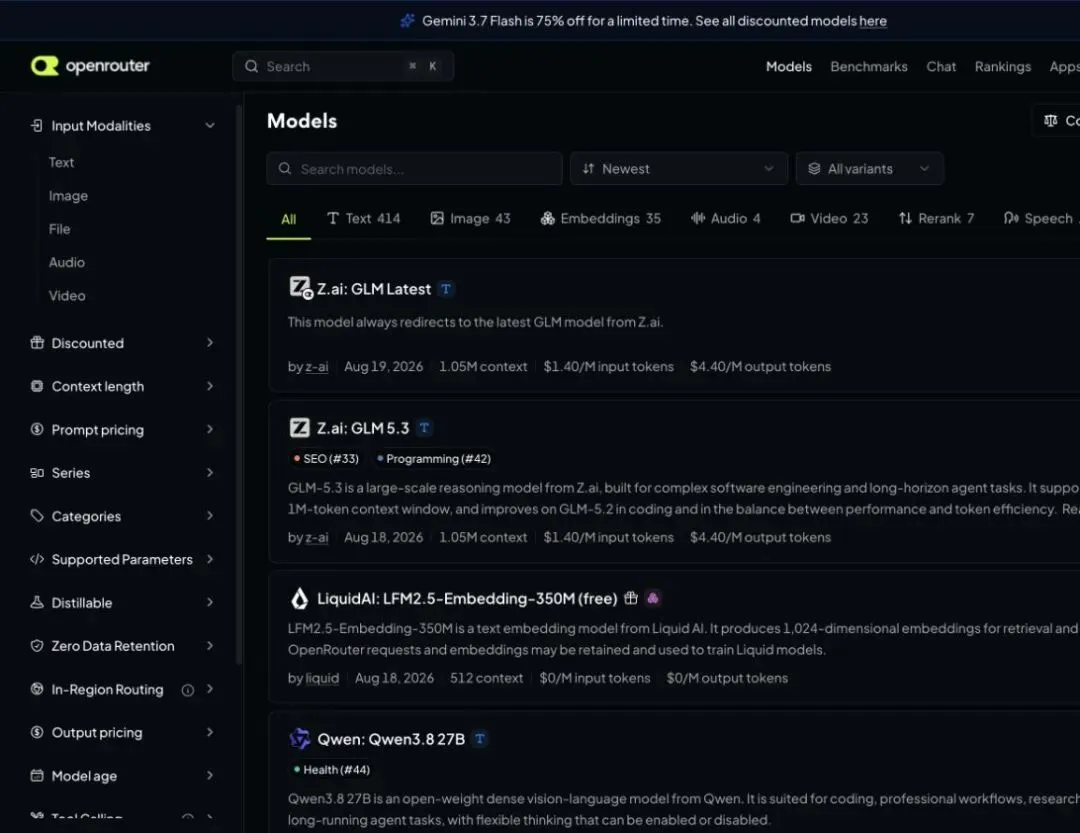Screen dimensions: 1080x833
Task: Open the Chat nav item
Action: 941,67
